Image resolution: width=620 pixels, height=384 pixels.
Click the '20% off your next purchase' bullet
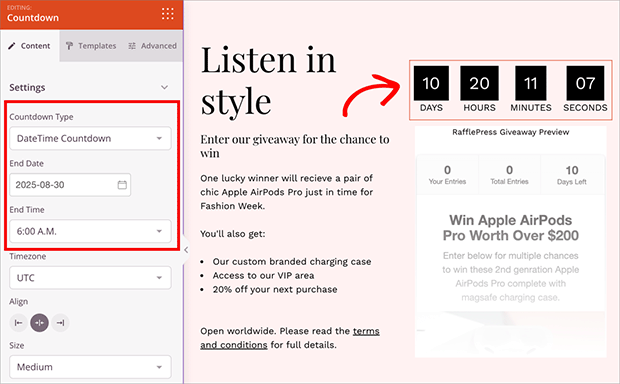275,289
